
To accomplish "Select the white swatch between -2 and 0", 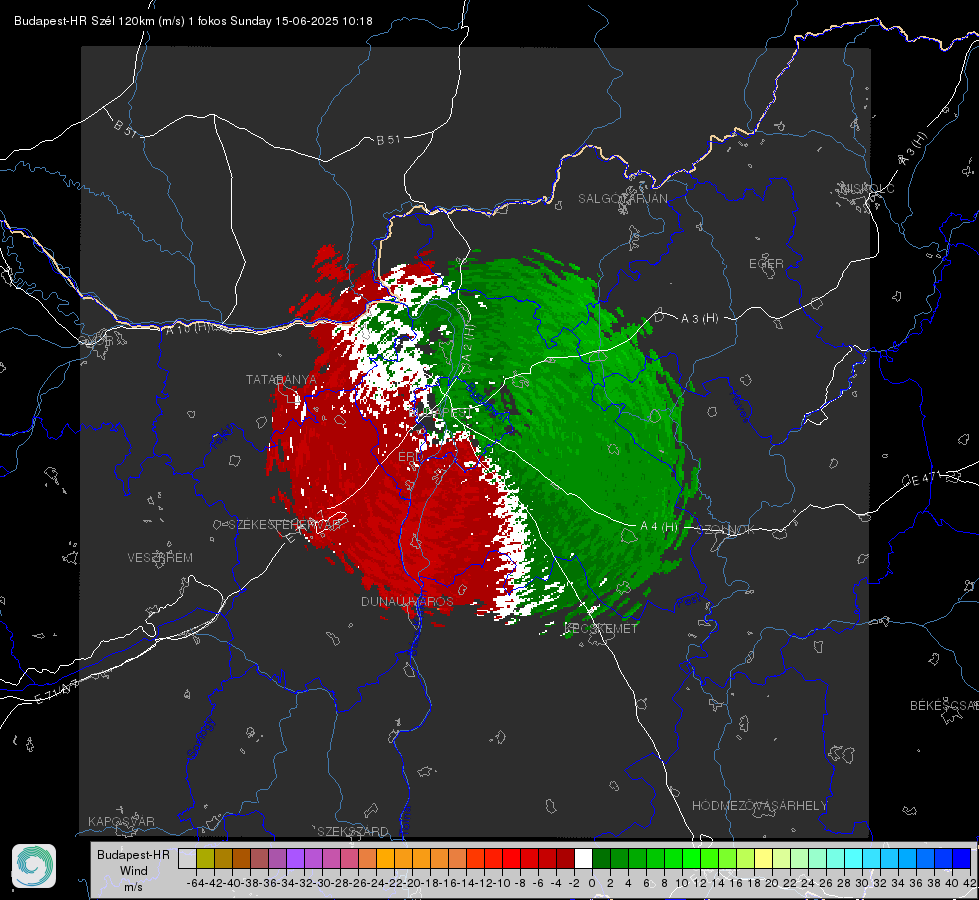I will pos(583,858).
